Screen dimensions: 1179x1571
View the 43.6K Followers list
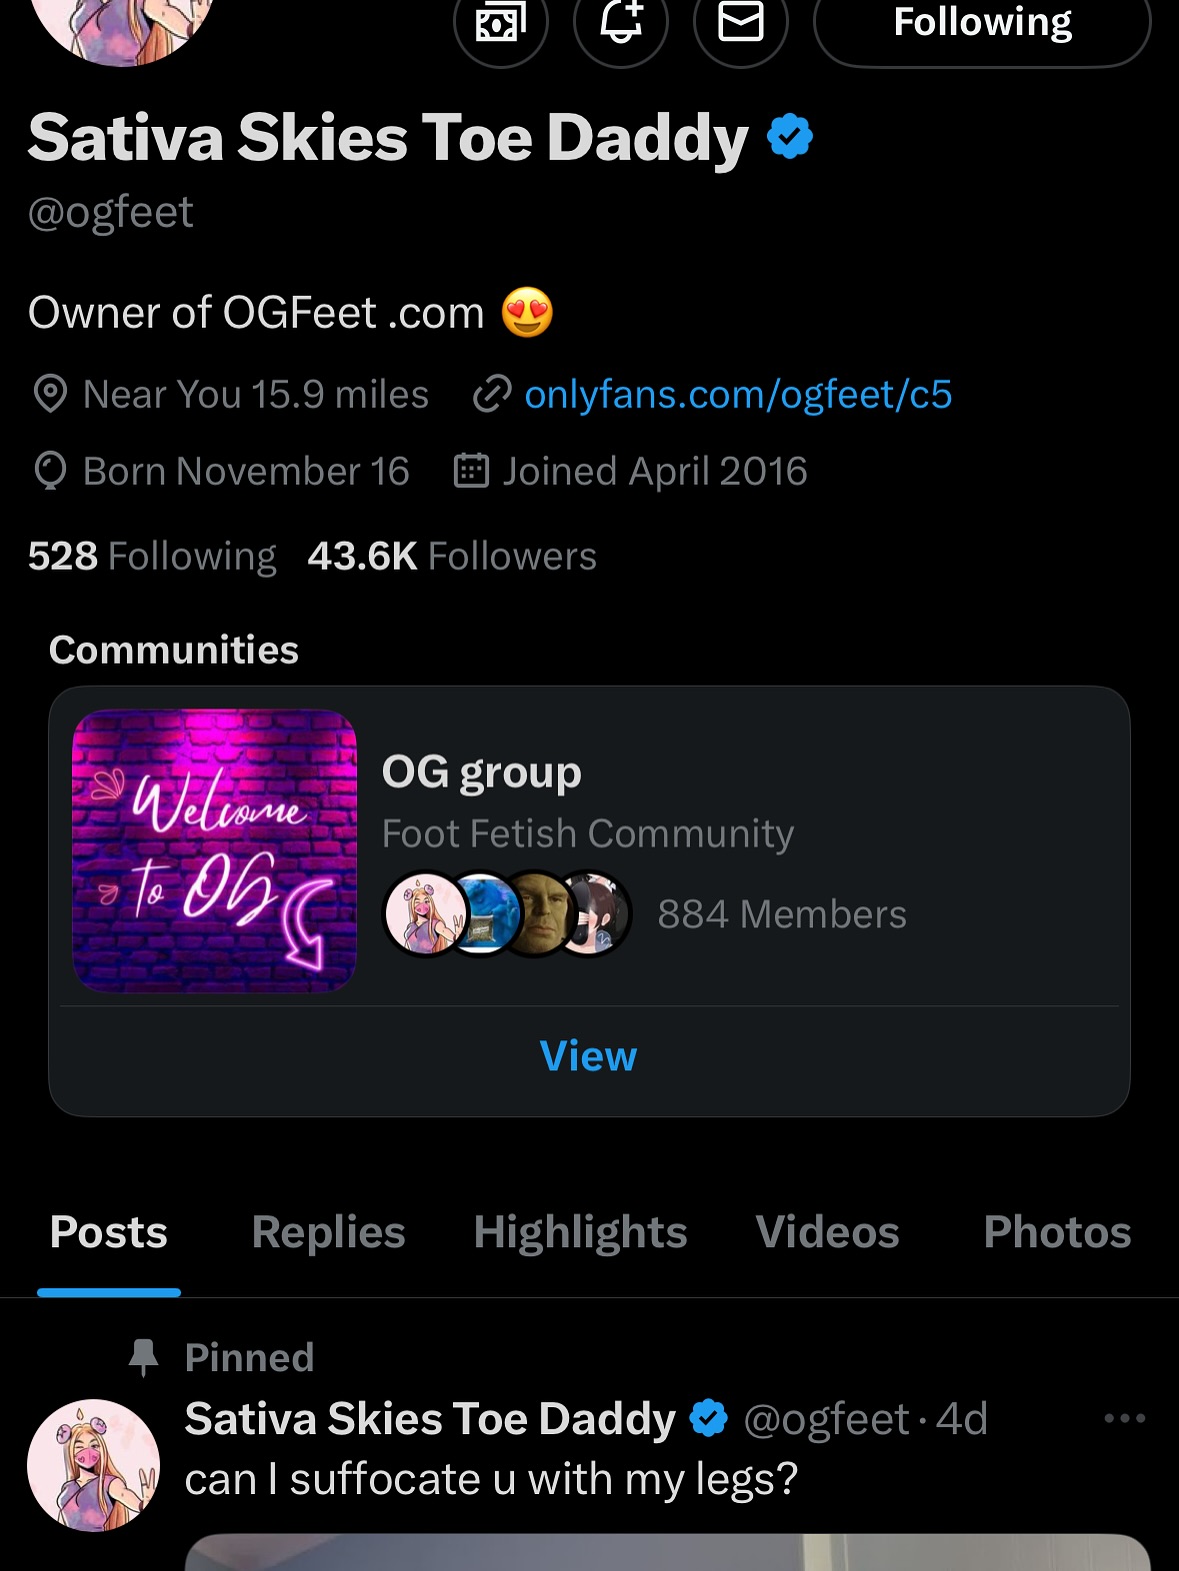coord(452,556)
